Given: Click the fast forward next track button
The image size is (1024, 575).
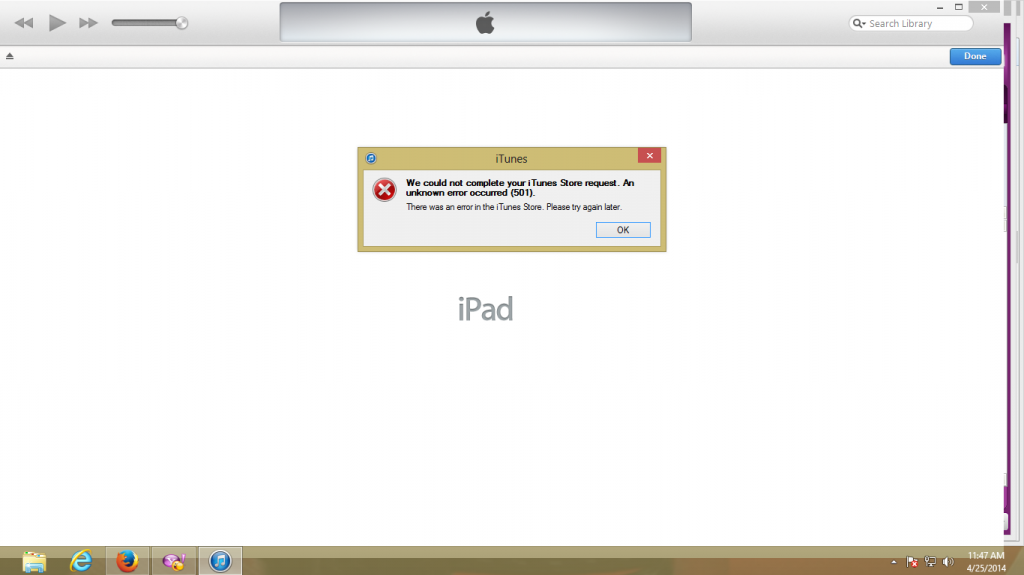Looking at the screenshot, I should (x=88, y=23).
